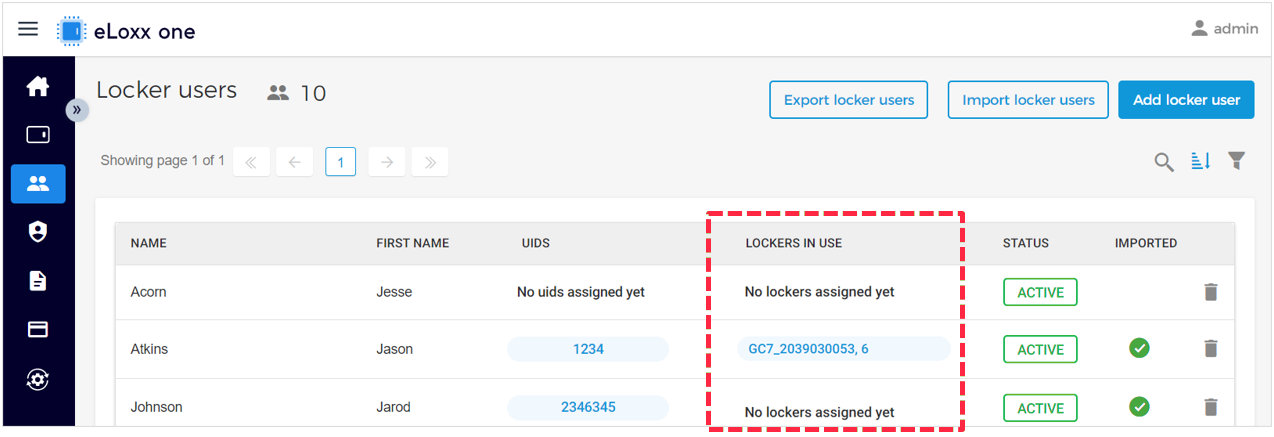The width and height of the screenshot is (1274, 437).
Task: Click imported checkmark for Johnson
Action: pos(1139,407)
